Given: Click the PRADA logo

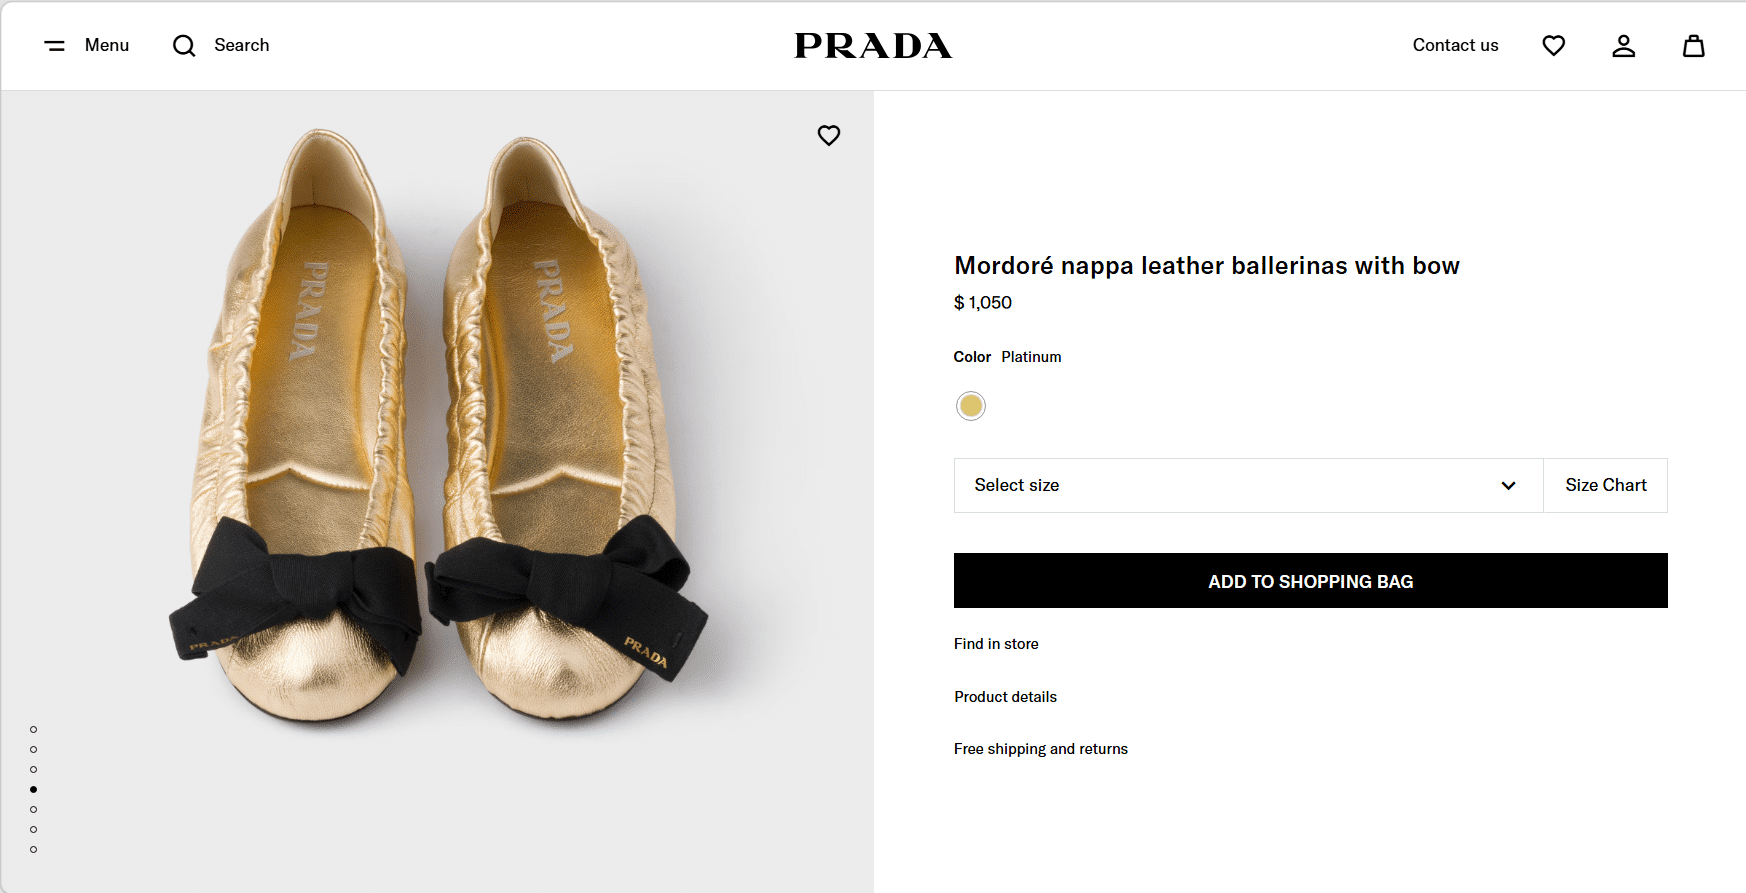Looking at the screenshot, I should tap(873, 46).
